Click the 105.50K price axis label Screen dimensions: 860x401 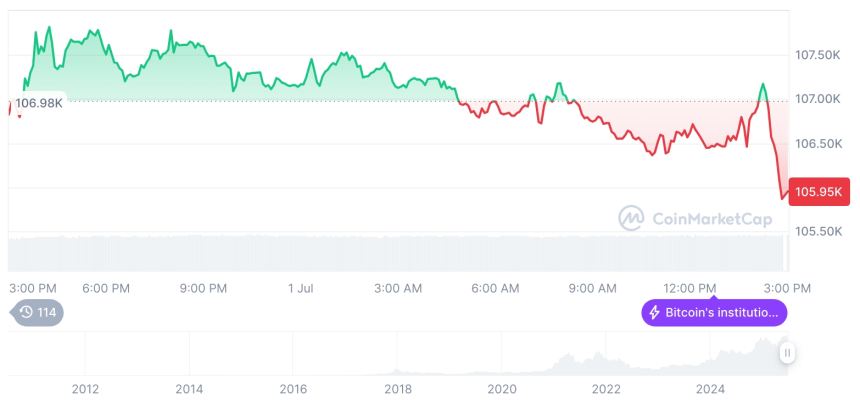pyautogui.click(x=818, y=231)
